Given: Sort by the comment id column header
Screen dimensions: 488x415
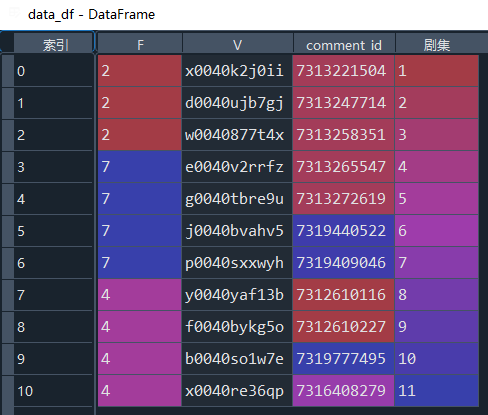Looking at the screenshot, I should 344,44.
